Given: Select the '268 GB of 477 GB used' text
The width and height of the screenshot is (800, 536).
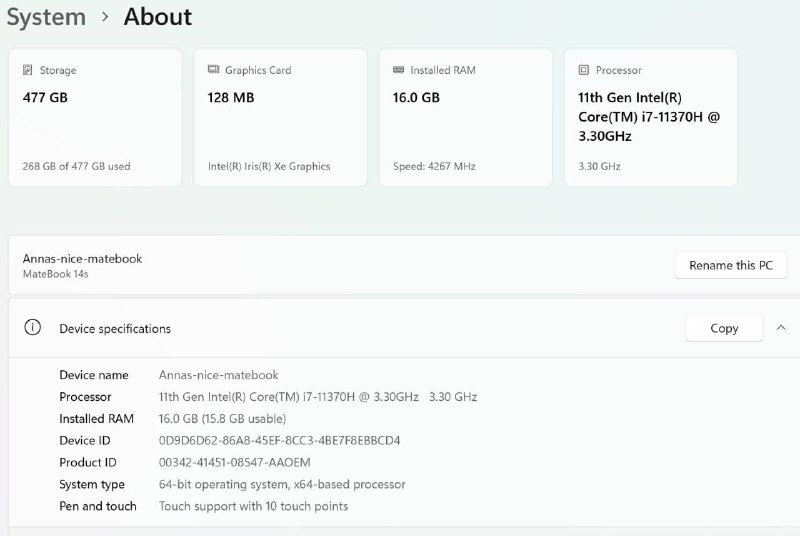Looking at the screenshot, I should pyautogui.click(x=77, y=166).
